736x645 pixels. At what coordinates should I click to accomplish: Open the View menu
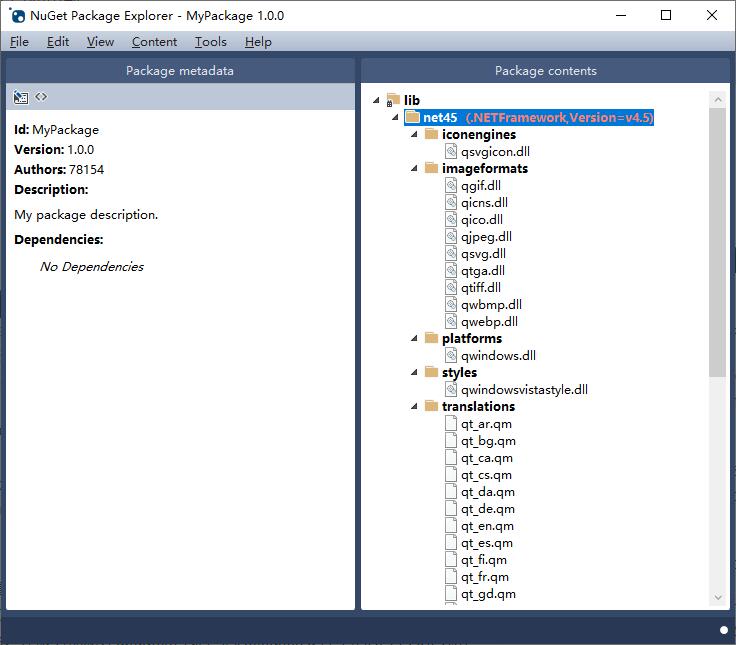coord(100,42)
